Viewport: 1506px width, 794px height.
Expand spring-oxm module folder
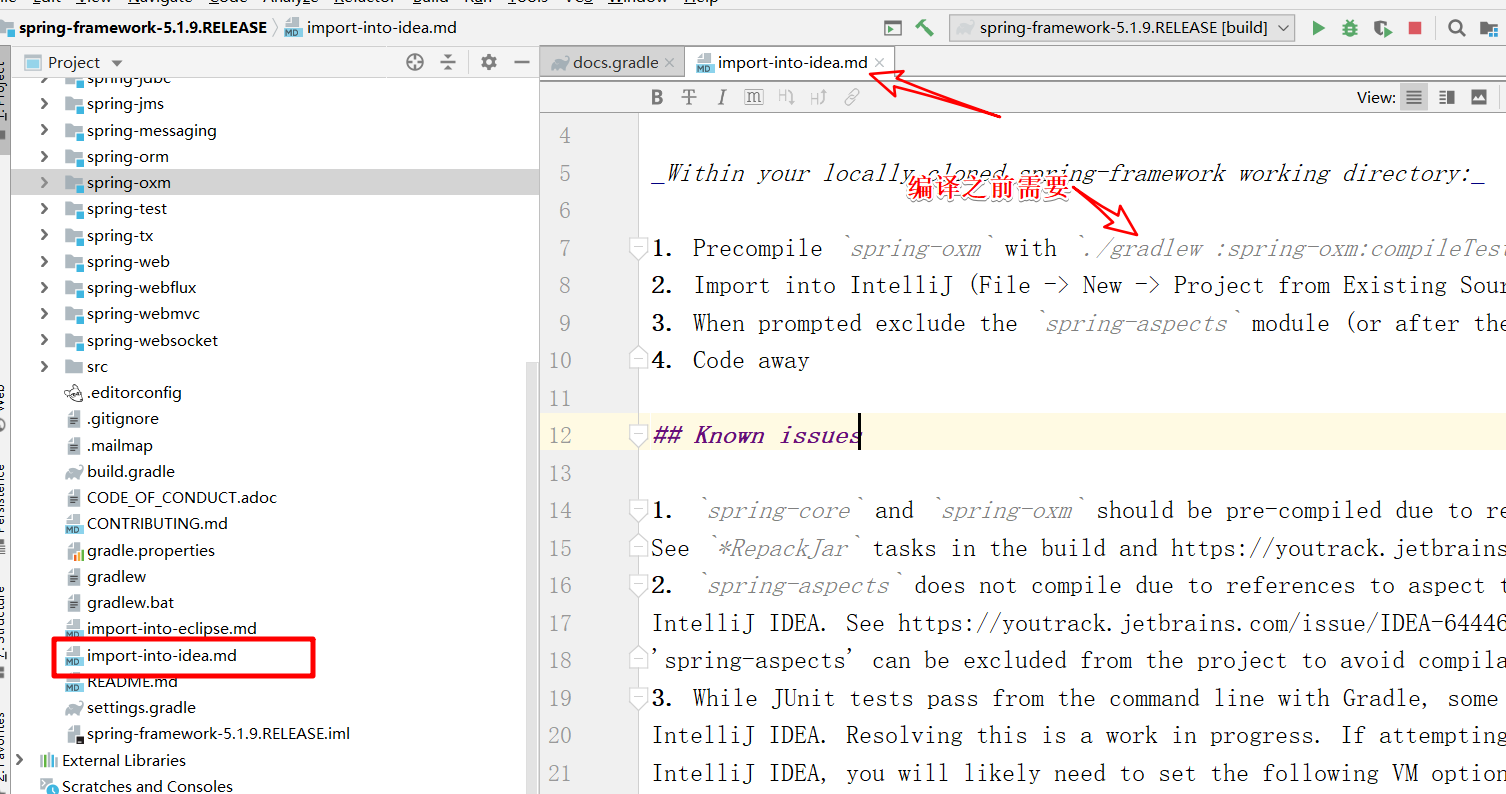tap(44, 182)
